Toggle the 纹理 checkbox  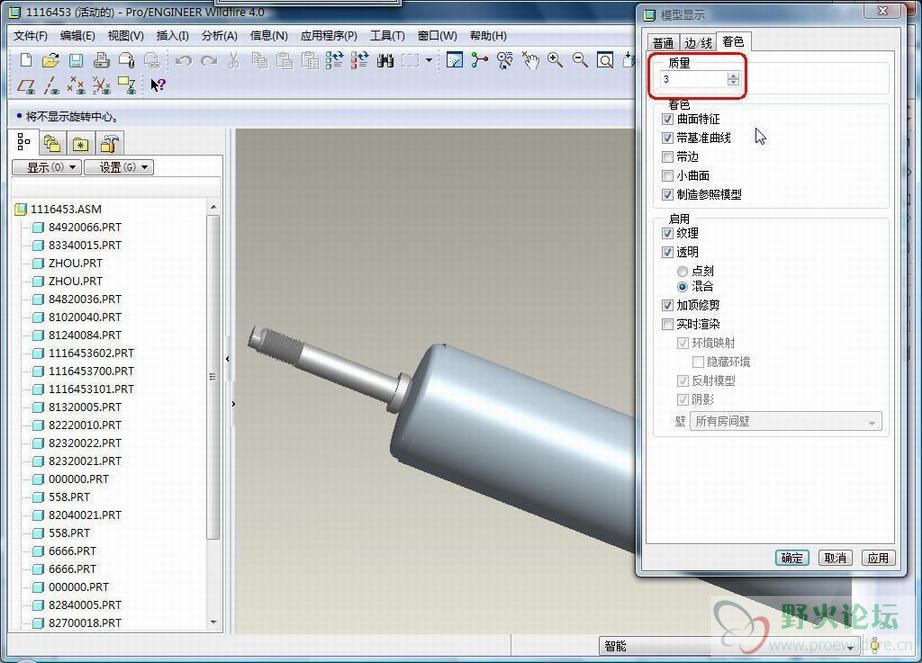[667, 233]
